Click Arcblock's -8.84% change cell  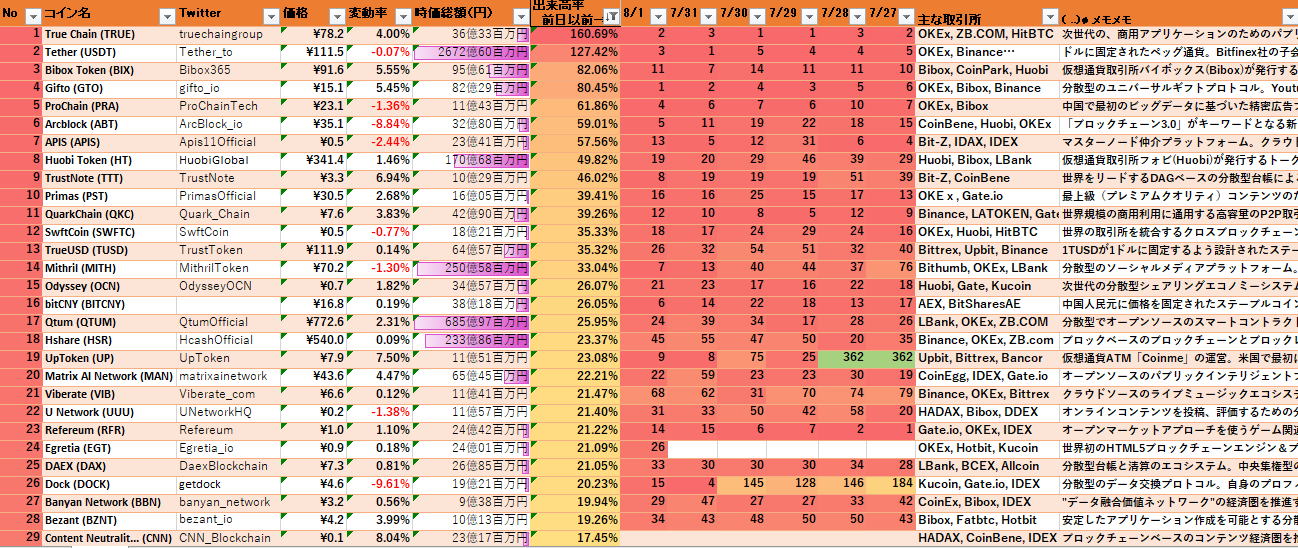pyautogui.click(x=379, y=124)
